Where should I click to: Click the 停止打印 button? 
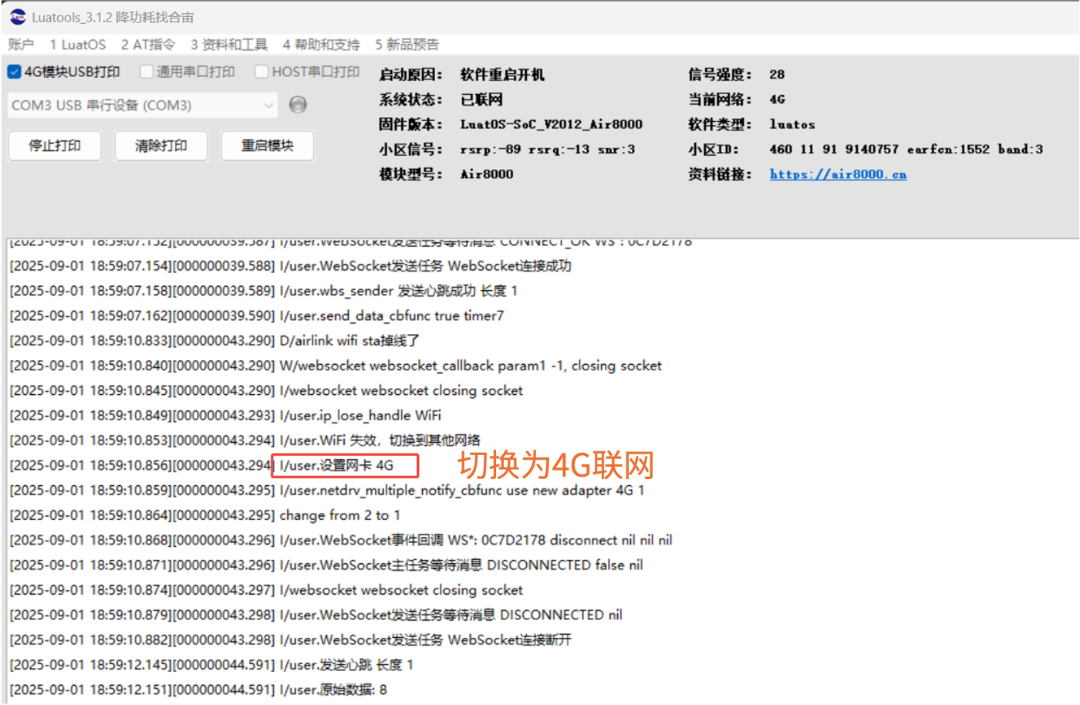54,145
